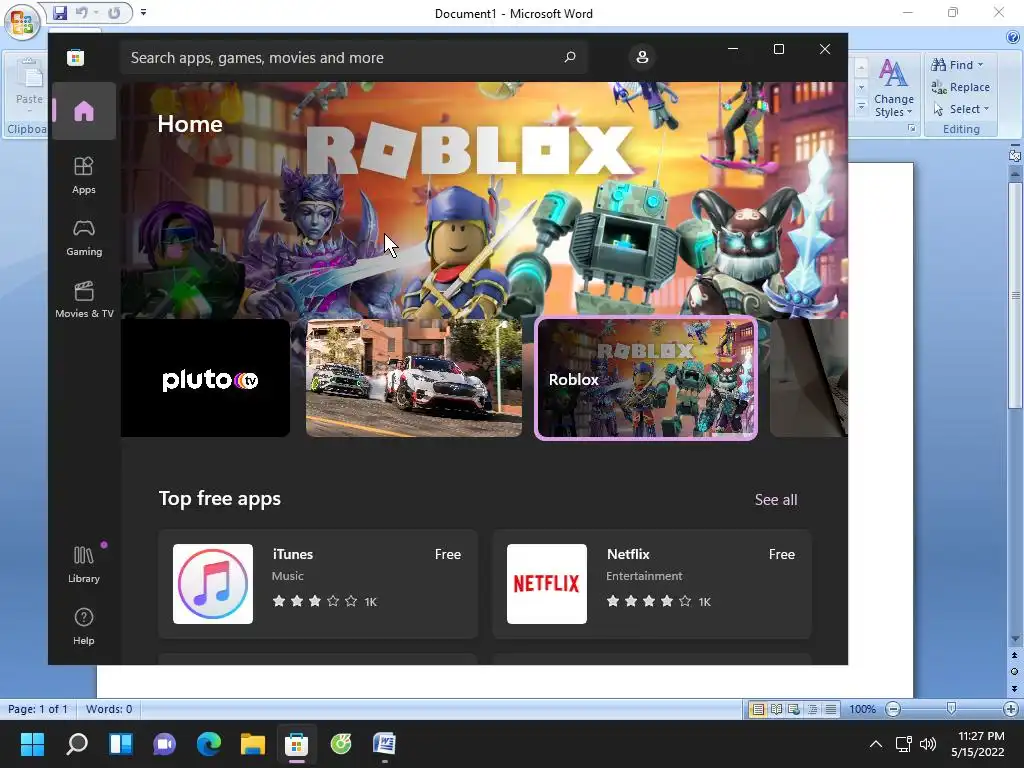Open the user account profile icon
The height and width of the screenshot is (768, 1024).
tap(642, 57)
